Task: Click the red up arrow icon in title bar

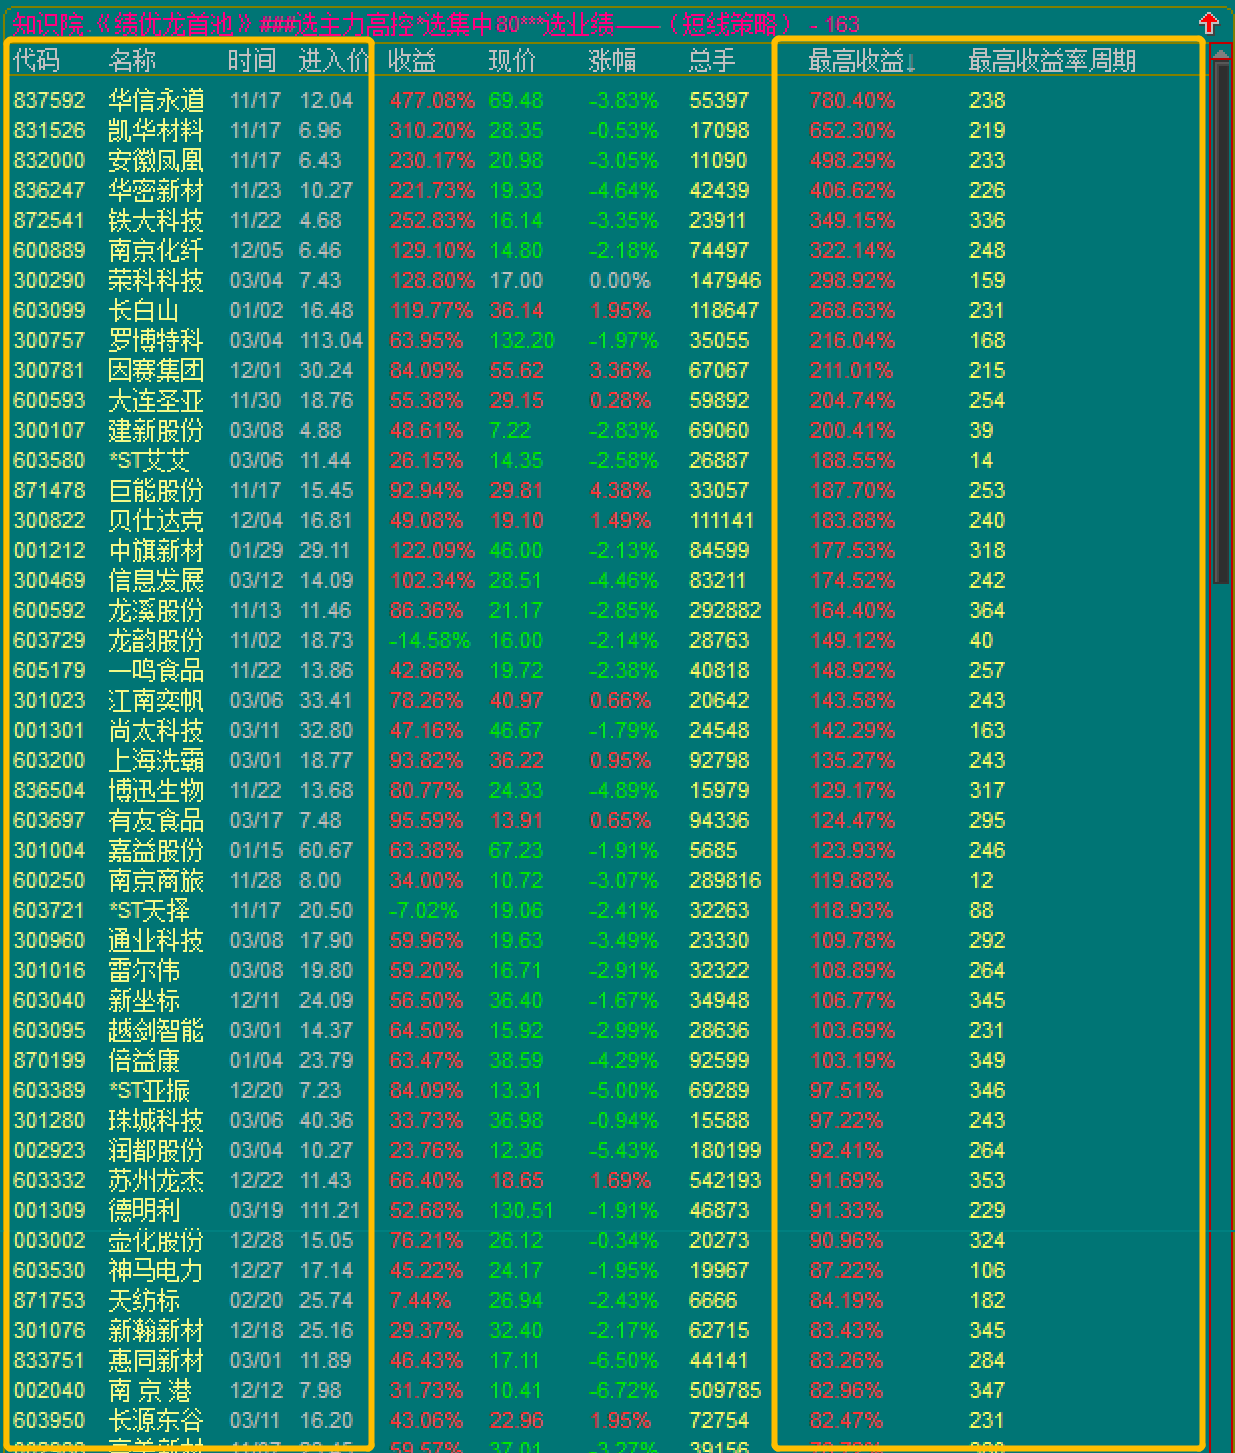Action: click(x=1208, y=22)
